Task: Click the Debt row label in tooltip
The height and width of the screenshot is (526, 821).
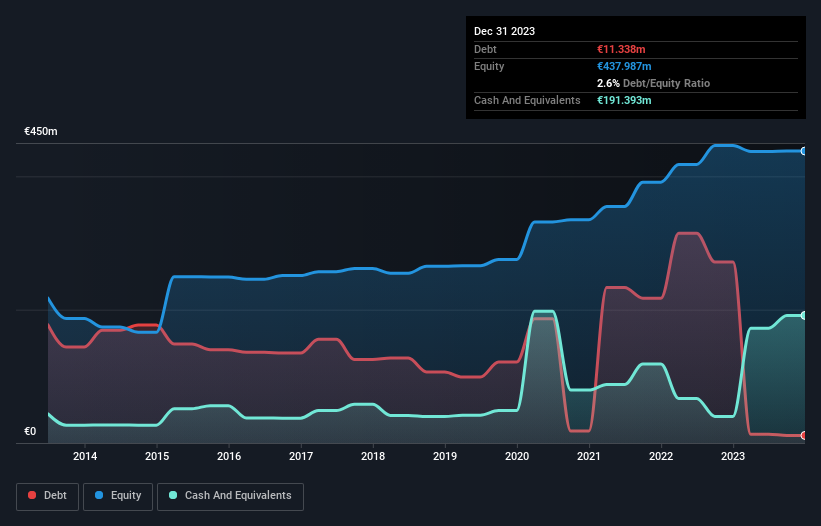Action: pos(485,49)
